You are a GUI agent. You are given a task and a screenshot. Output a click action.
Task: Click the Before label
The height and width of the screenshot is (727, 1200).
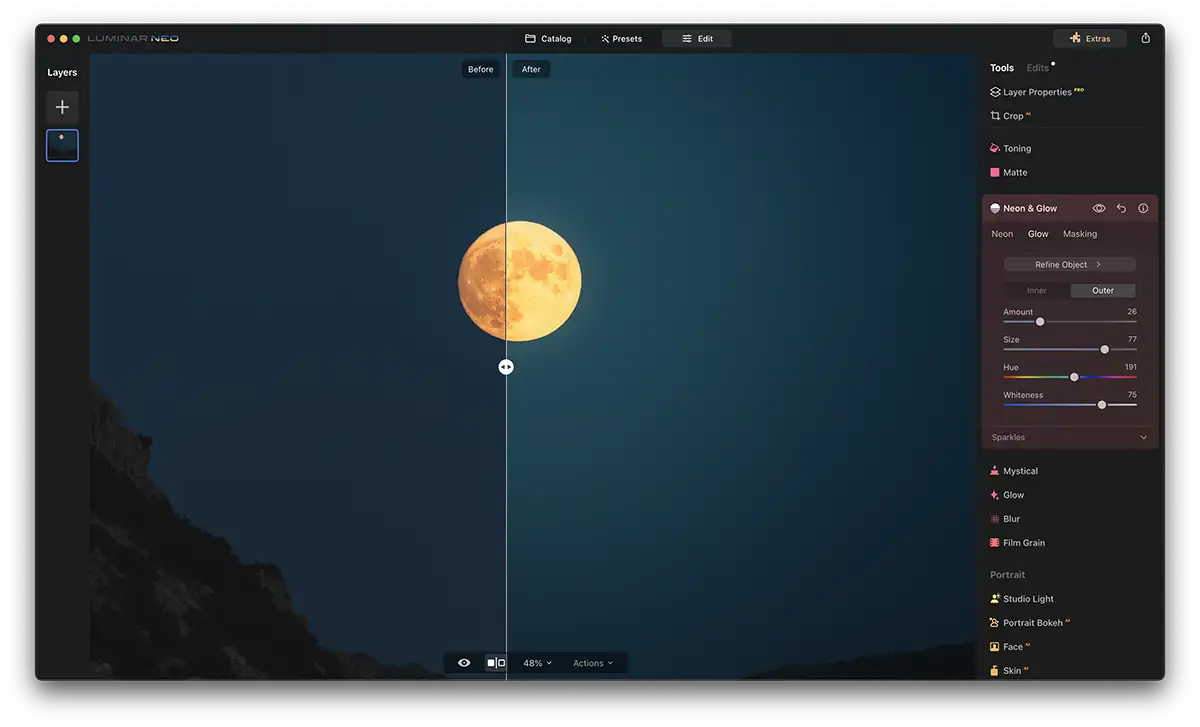[x=481, y=69]
